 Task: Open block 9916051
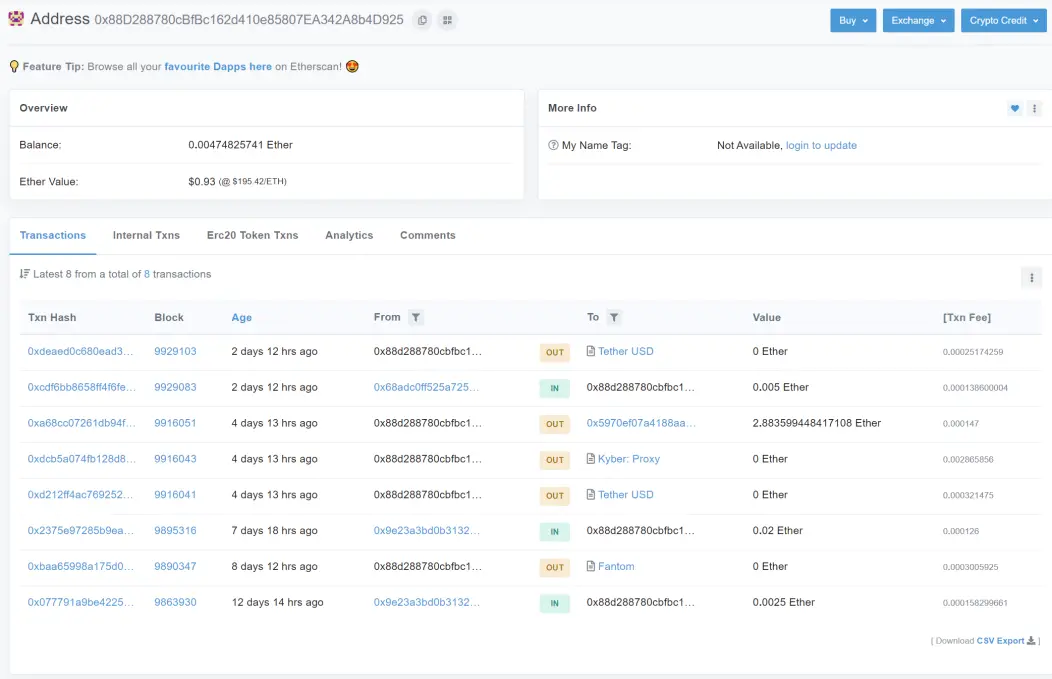175,423
